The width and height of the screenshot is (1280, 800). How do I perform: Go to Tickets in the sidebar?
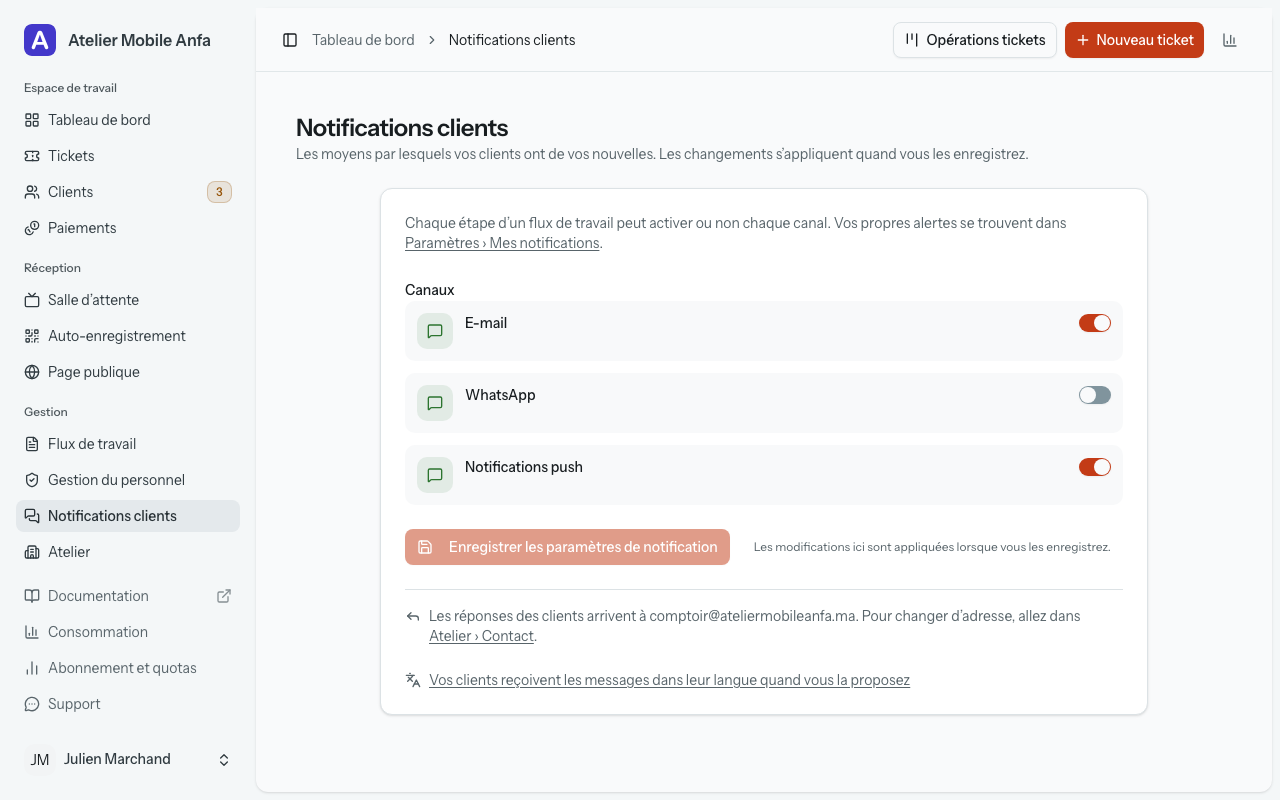coord(128,156)
